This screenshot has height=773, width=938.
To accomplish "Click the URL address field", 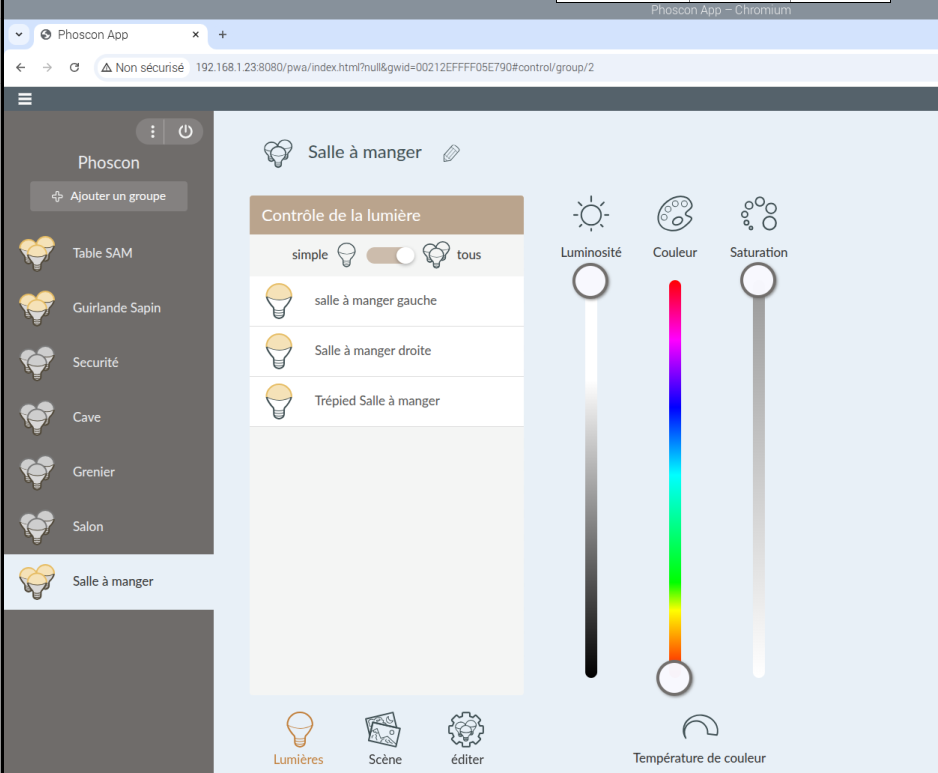I will click(x=395, y=68).
